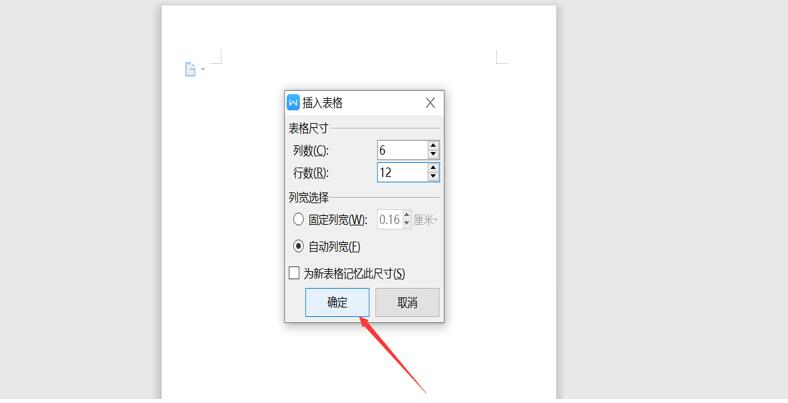Image resolution: width=788 pixels, height=403 pixels.
Task: Increase 行数 with the up arrow
Action: pos(433,167)
